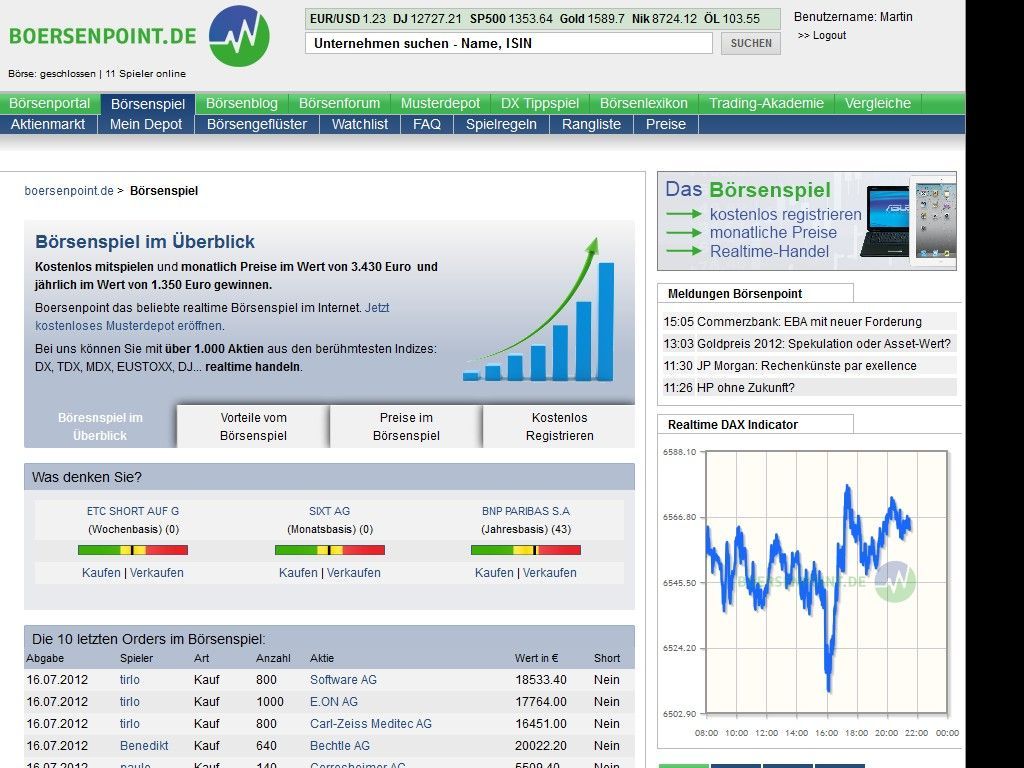Click the 'Was denken Sie?' section header

click(x=329, y=477)
